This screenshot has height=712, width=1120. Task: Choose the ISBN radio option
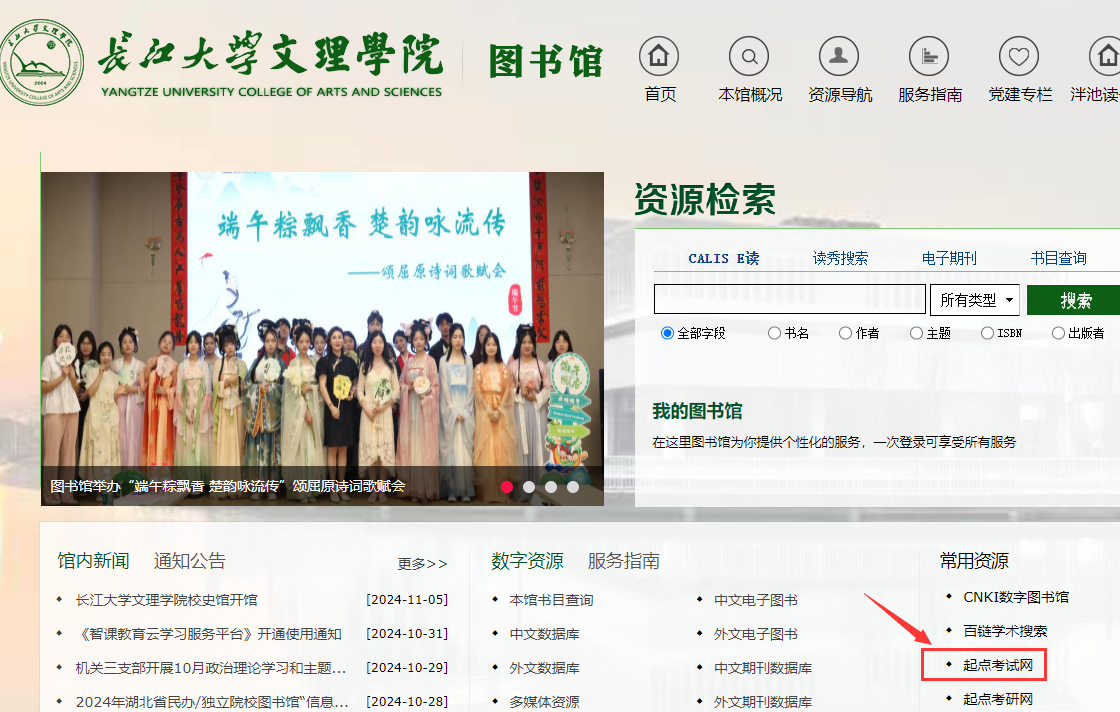[x=987, y=333]
